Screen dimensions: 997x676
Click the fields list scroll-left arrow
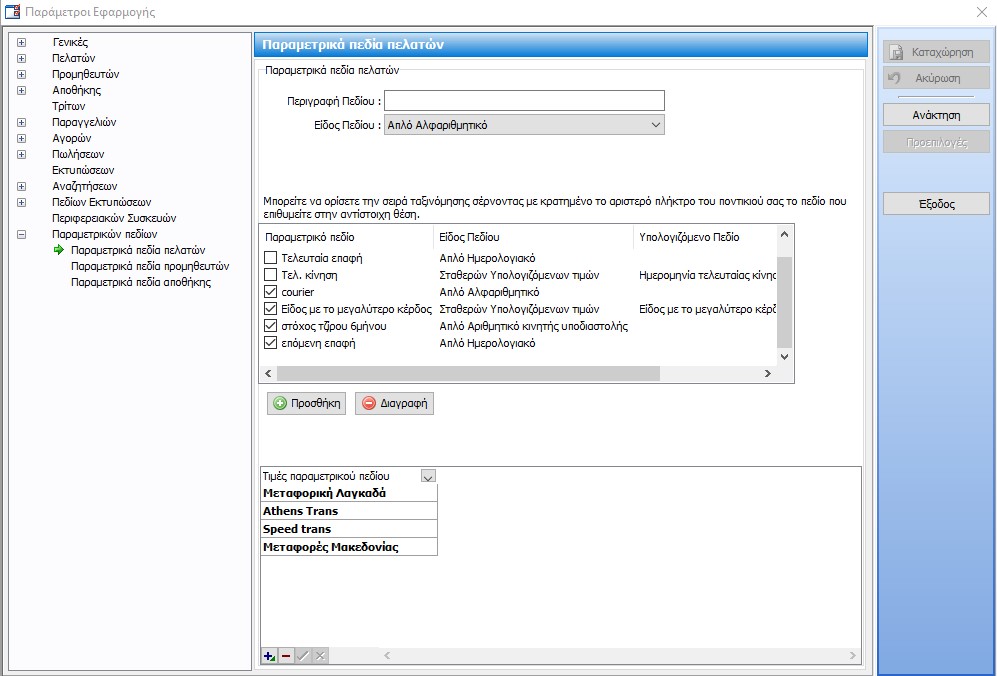click(268, 373)
